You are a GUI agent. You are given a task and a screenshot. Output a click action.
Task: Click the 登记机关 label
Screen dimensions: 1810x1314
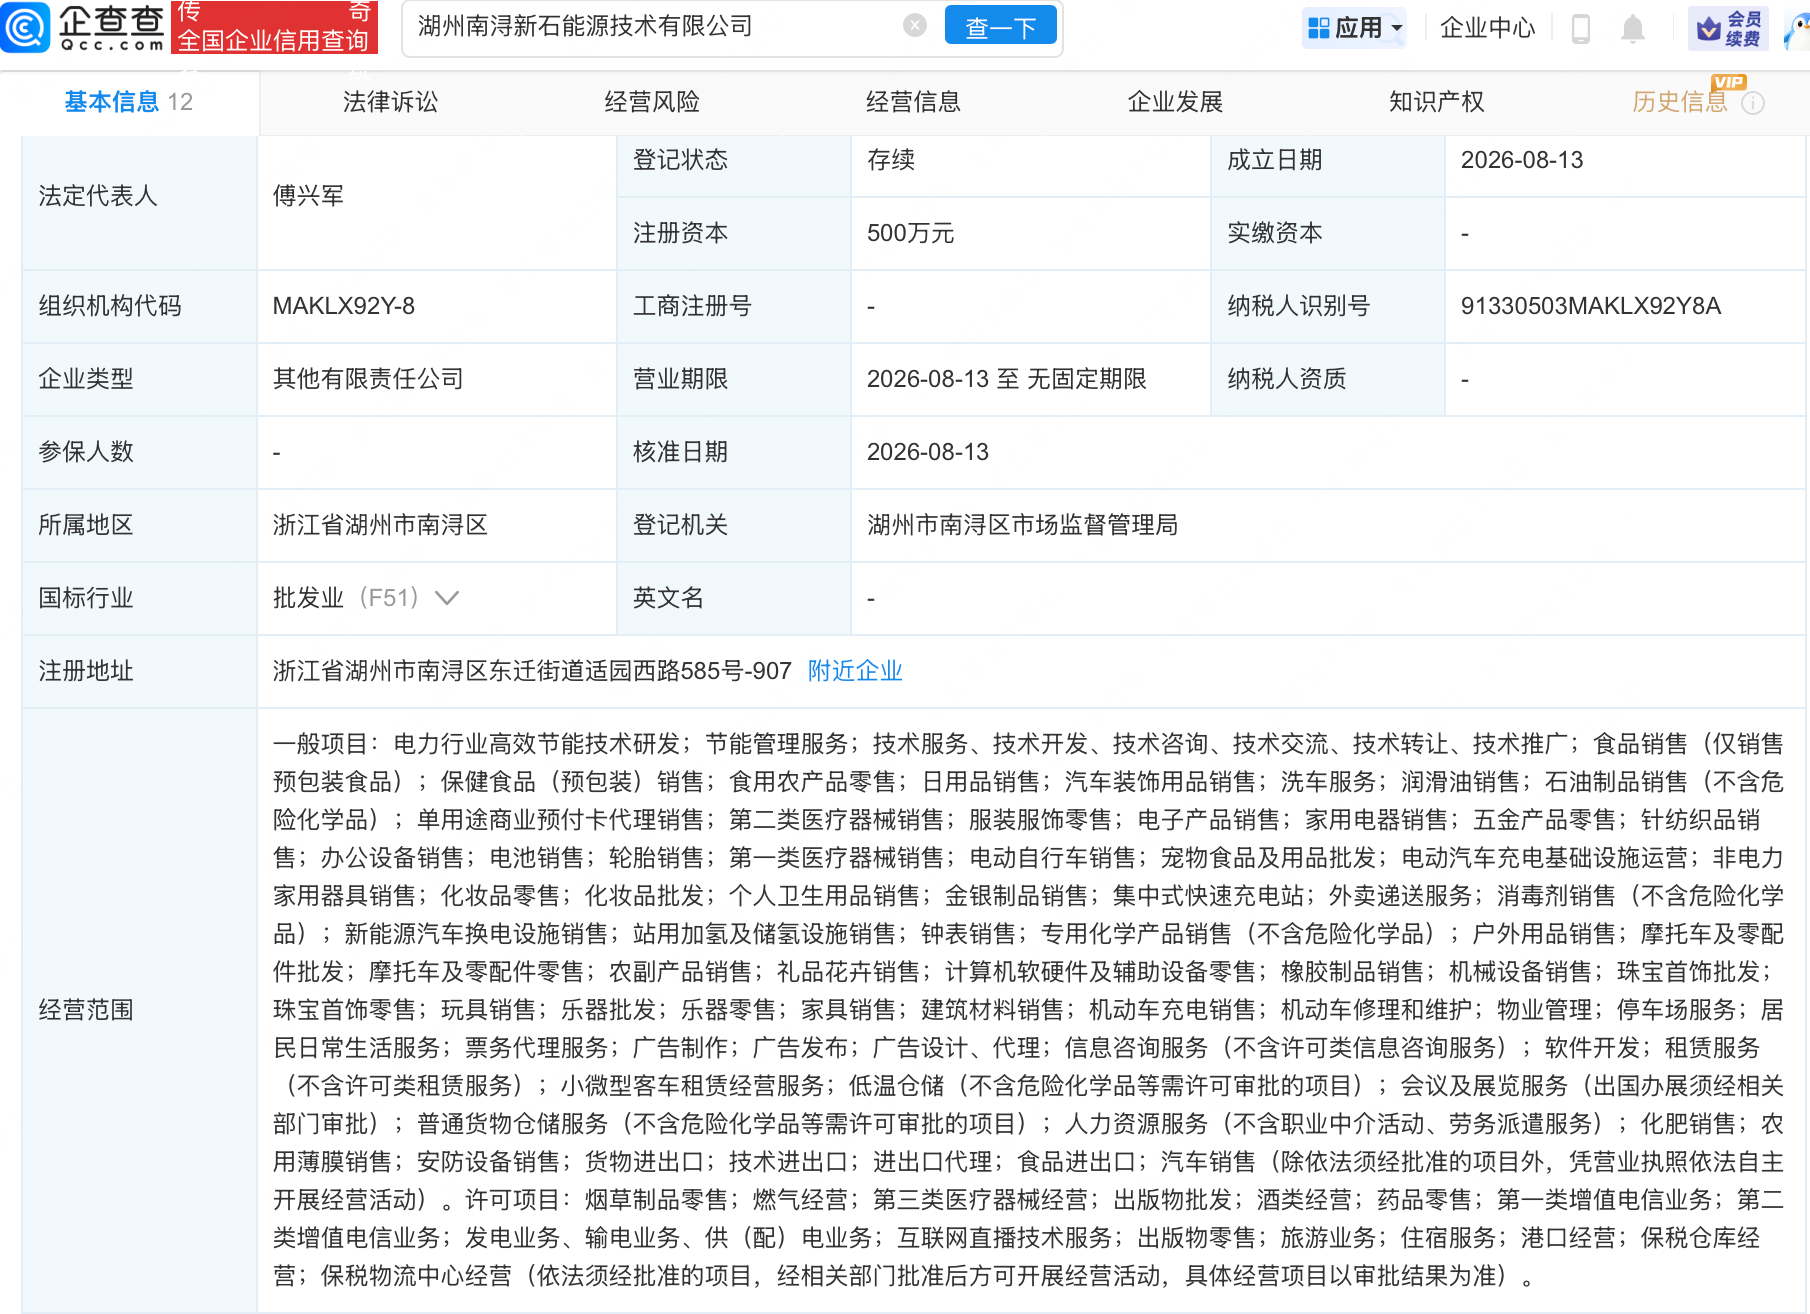680,525
